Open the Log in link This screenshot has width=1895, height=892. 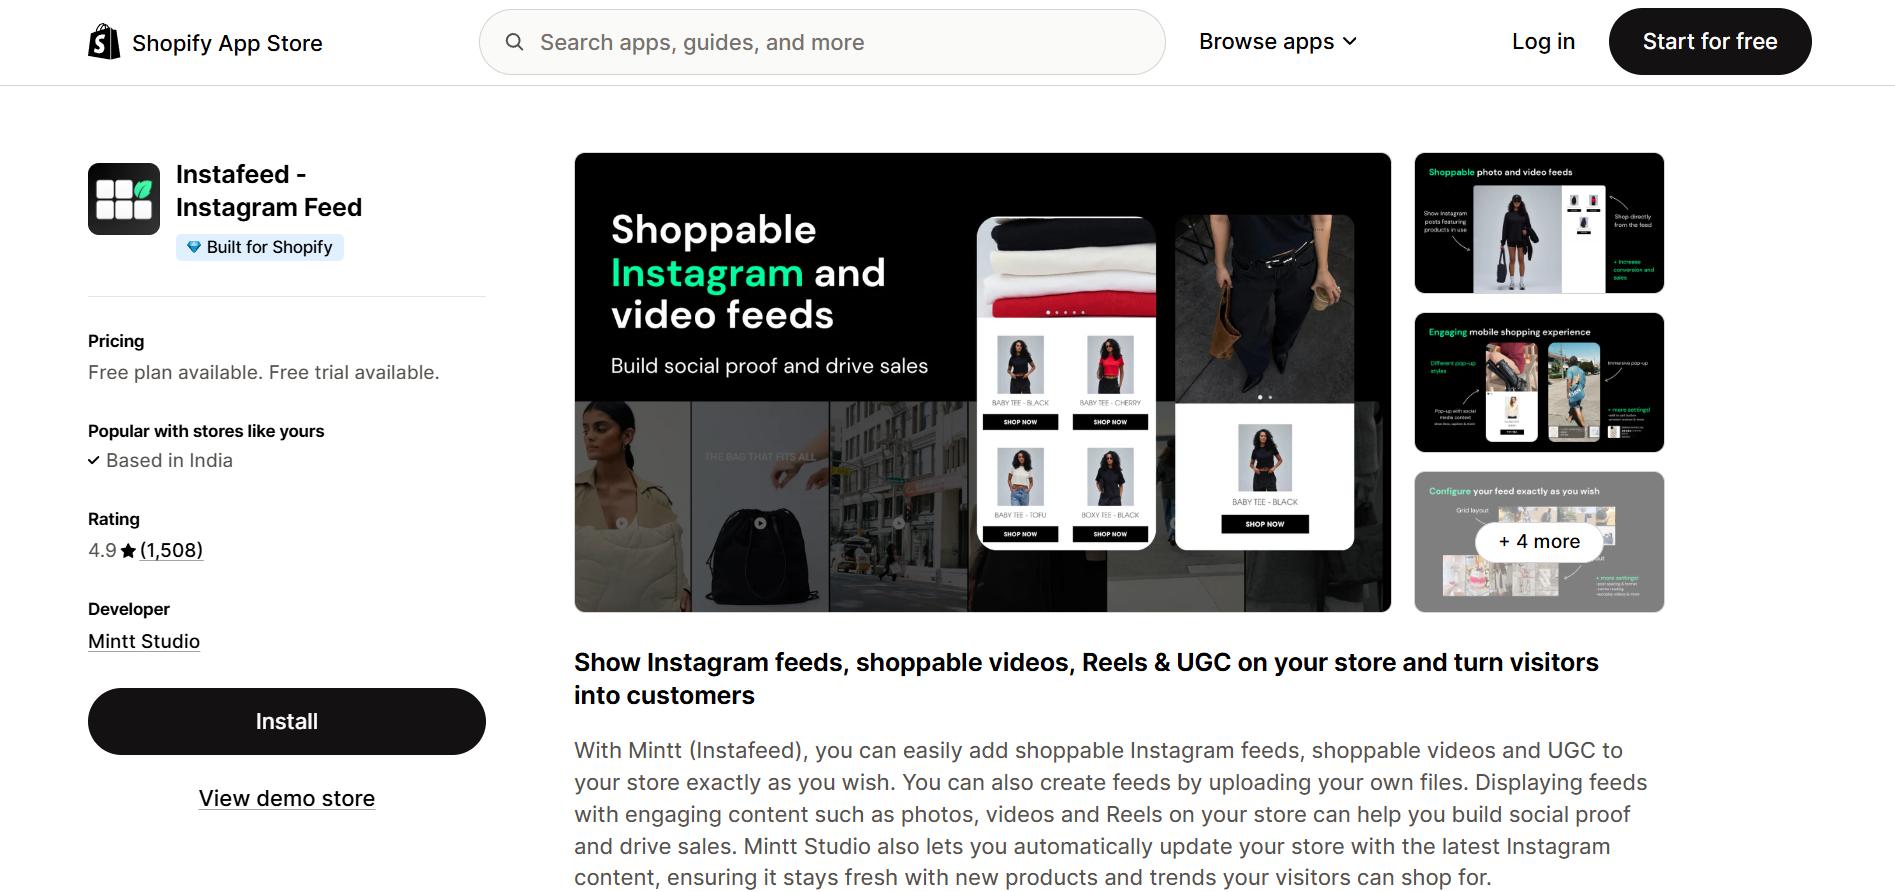pyautogui.click(x=1543, y=42)
